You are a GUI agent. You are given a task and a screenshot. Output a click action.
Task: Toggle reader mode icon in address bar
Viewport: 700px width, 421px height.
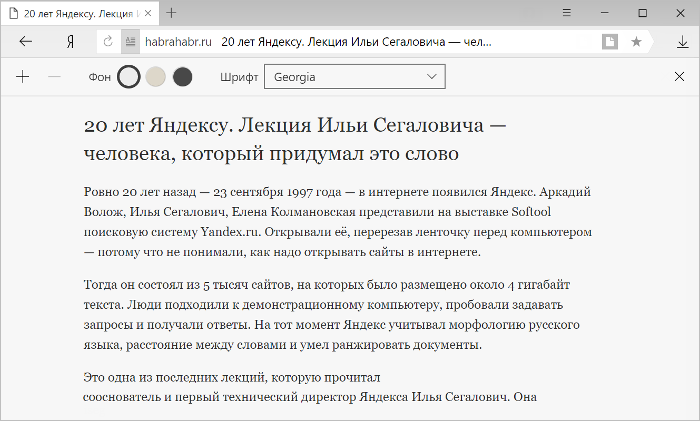point(130,42)
